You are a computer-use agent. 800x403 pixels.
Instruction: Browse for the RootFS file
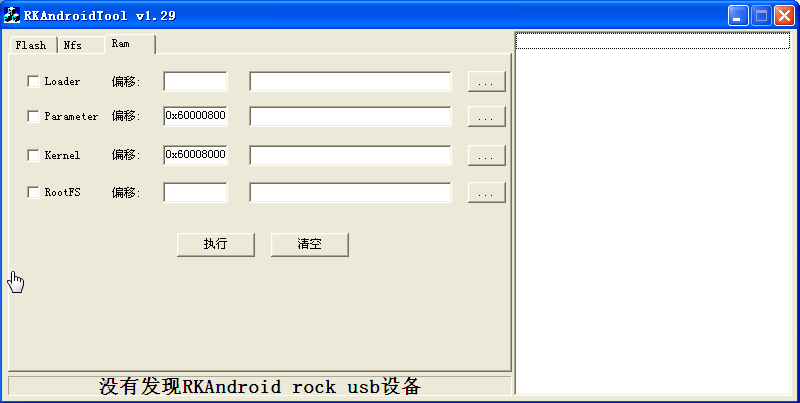click(x=486, y=192)
